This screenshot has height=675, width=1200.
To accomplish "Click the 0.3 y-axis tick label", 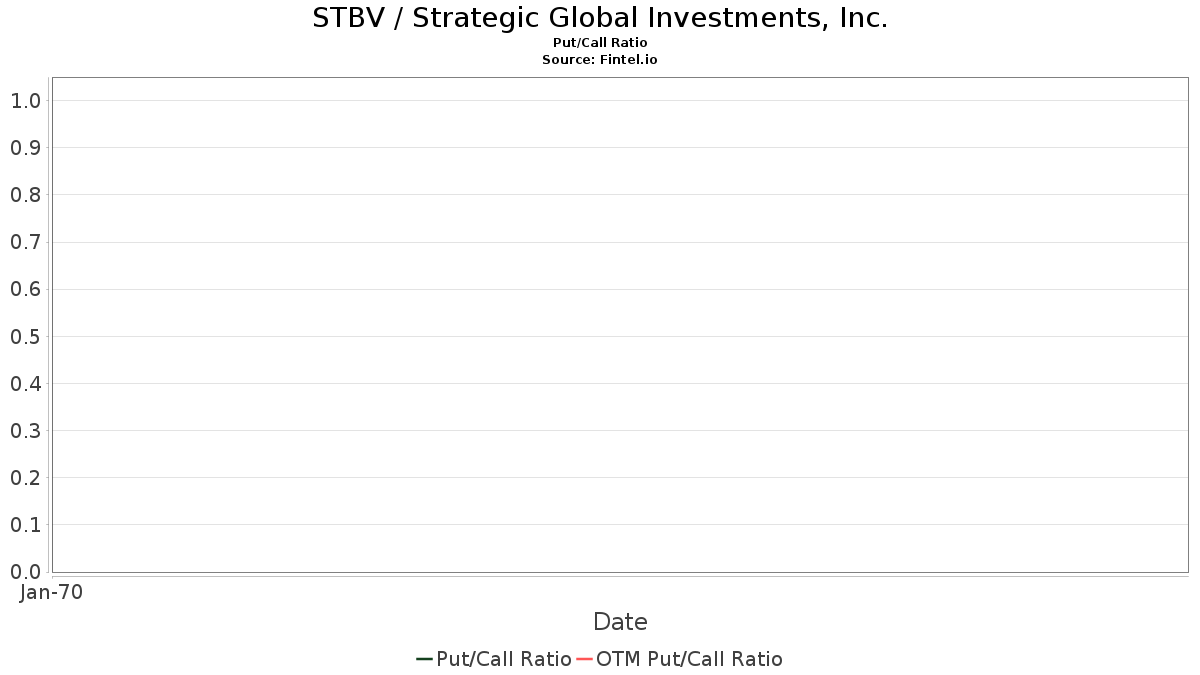I will click(25, 431).
